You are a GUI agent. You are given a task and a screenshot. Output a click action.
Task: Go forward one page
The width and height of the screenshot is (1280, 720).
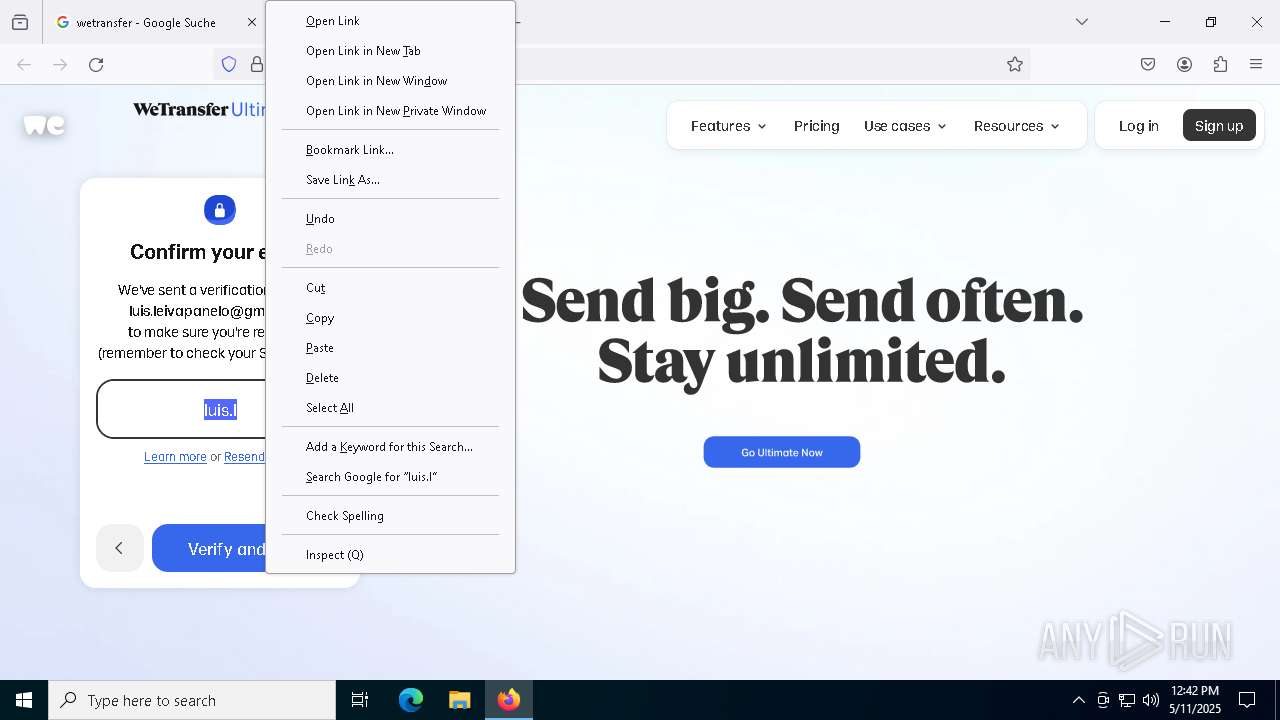click(x=60, y=64)
